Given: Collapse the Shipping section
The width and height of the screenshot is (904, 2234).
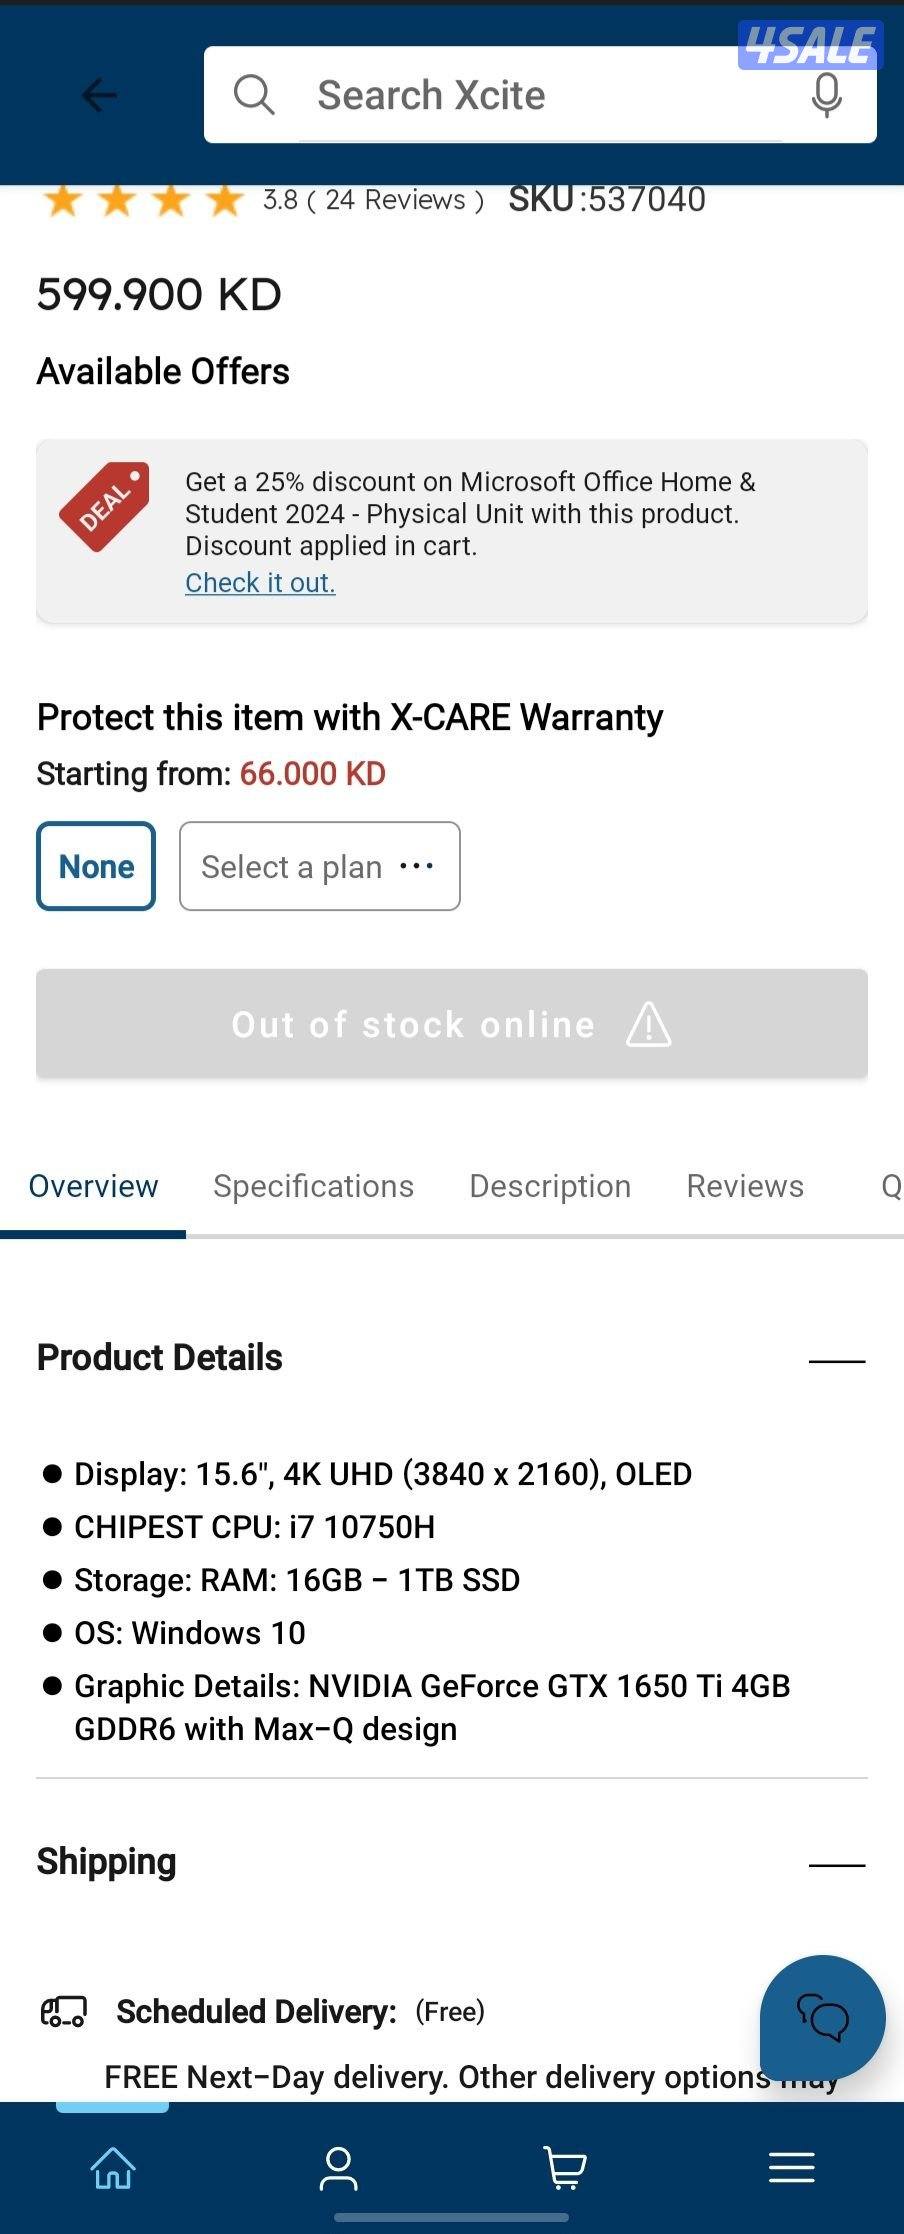Looking at the screenshot, I should coord(836,1864).
